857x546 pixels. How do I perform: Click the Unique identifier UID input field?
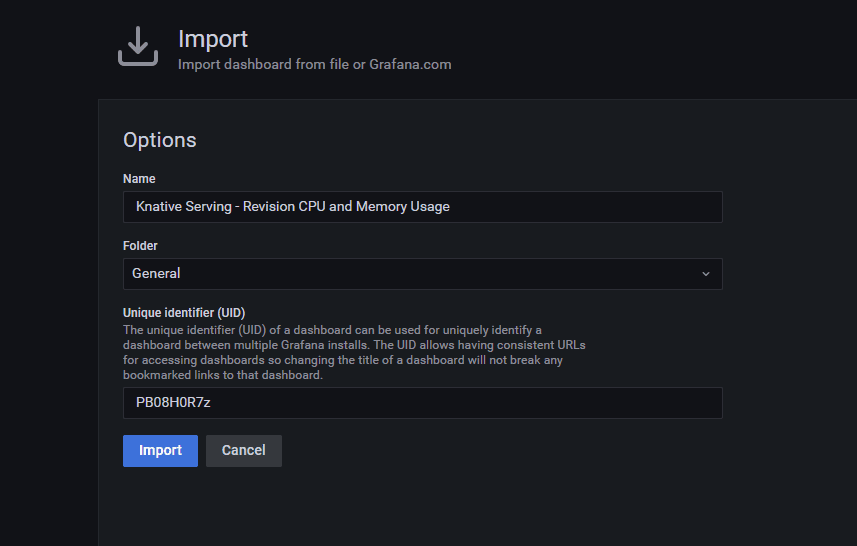[422, 403]
